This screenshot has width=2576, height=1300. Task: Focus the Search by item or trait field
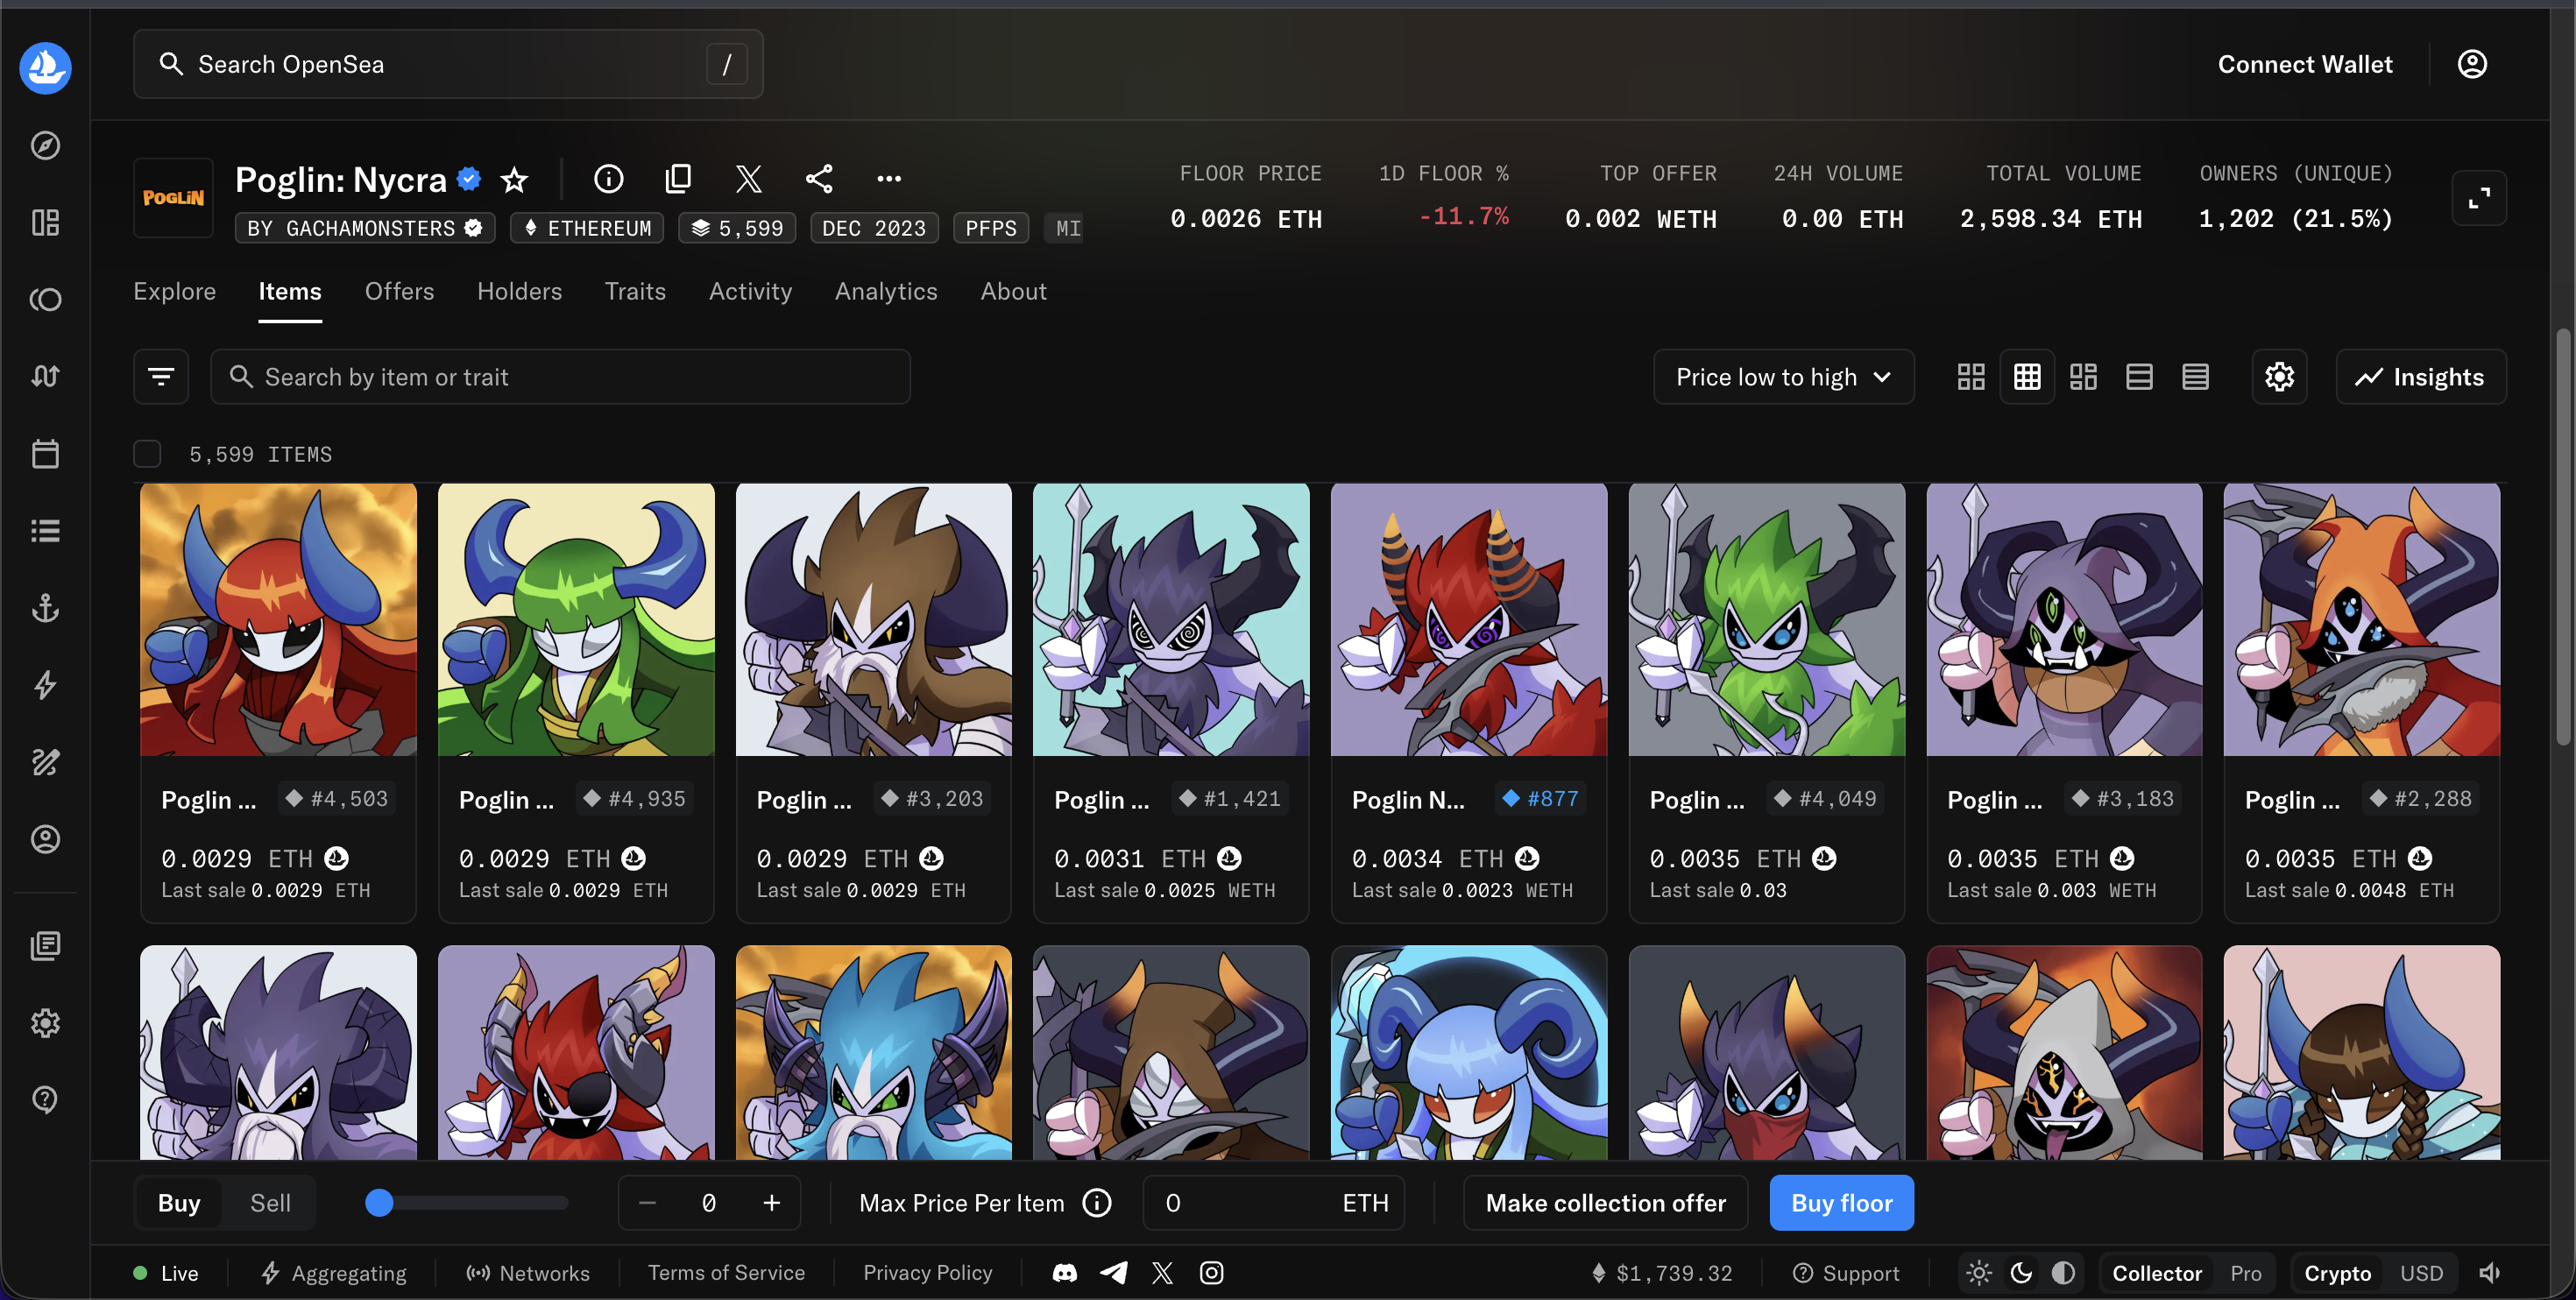click(560, 377)
